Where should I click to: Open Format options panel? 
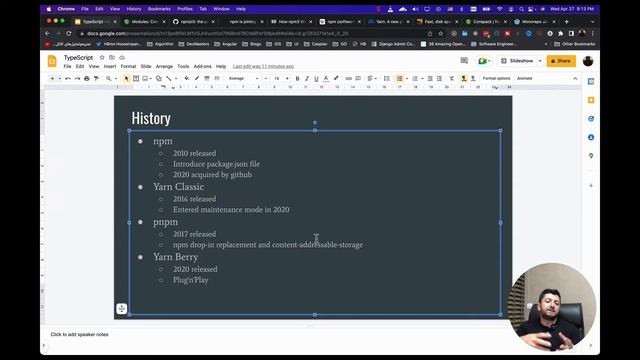pos(496,78)
